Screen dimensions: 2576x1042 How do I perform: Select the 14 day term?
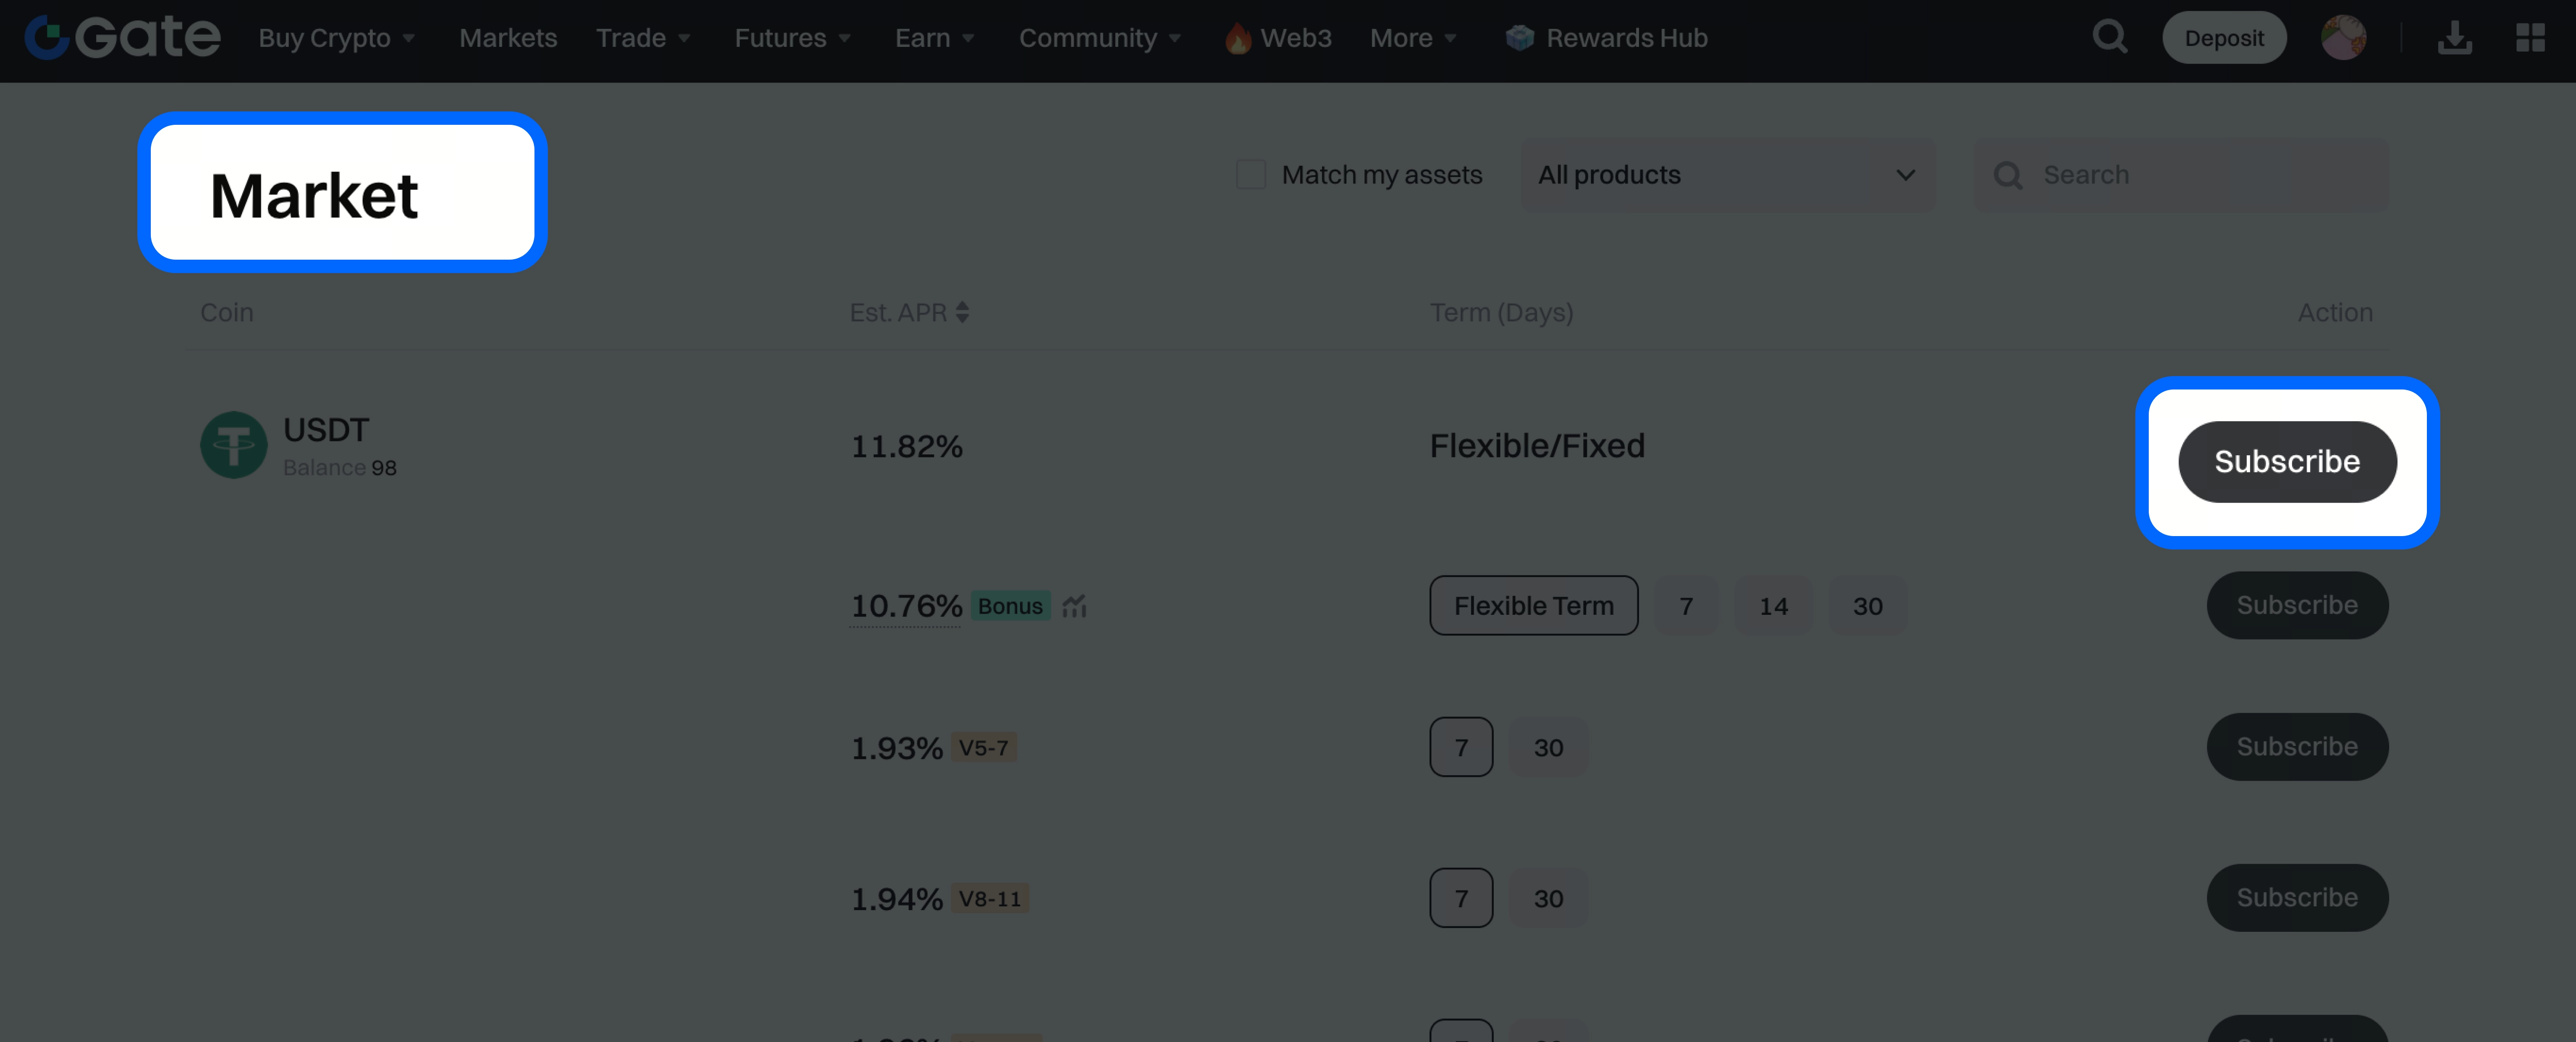coord(1773,606)
